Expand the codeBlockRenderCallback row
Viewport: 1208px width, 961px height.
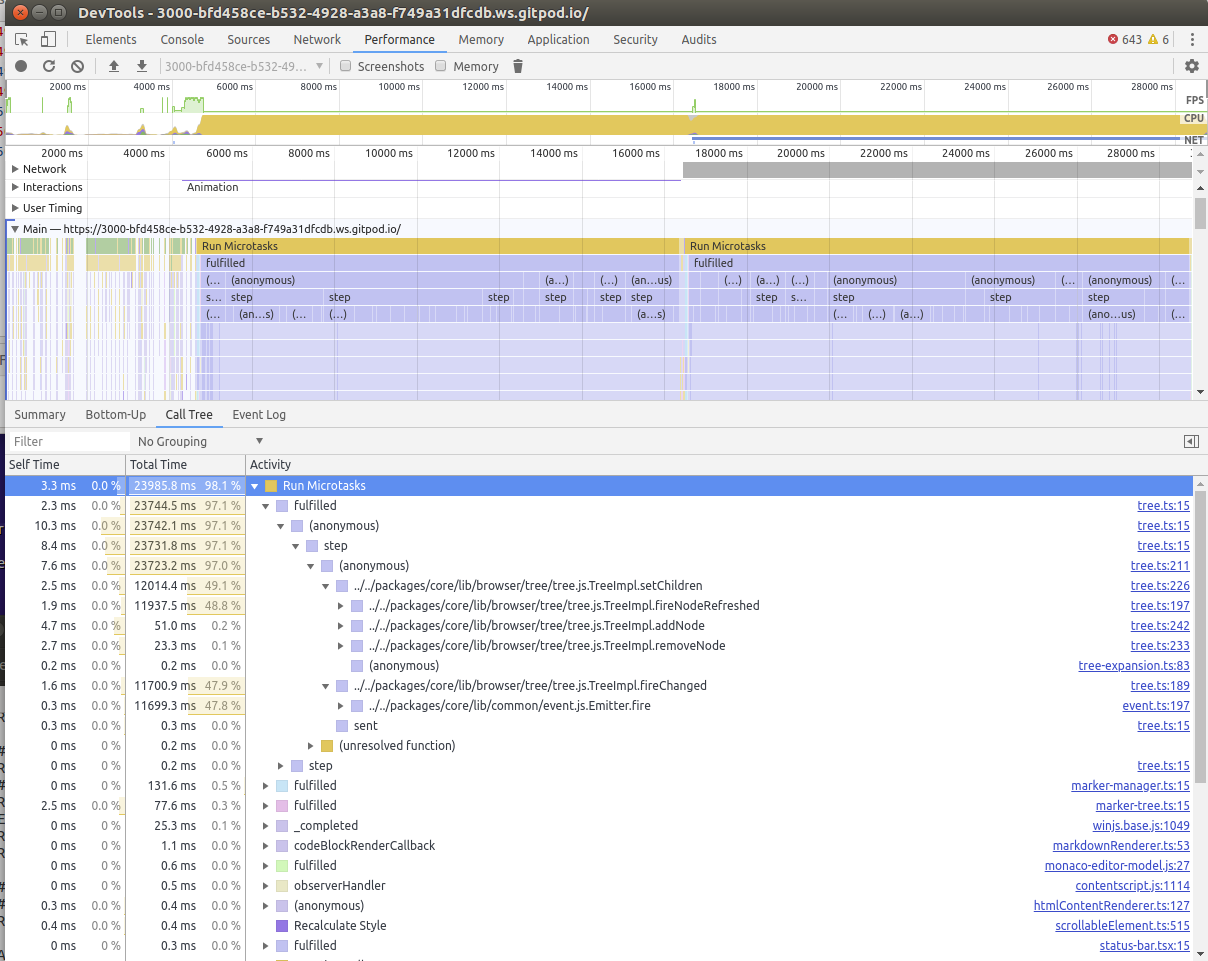click(266, 846)
